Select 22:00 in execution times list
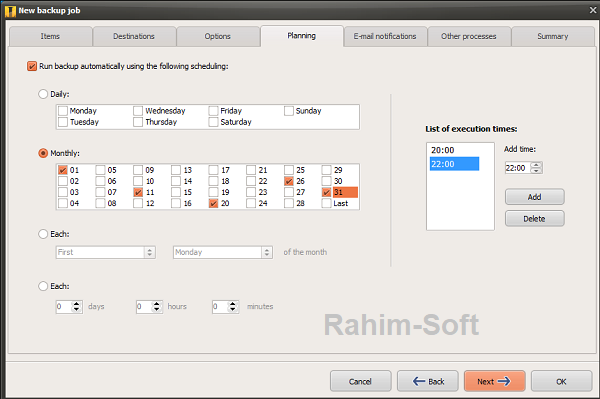The height and width of the screenshot is (399, 600). click(x=454, y=164)
